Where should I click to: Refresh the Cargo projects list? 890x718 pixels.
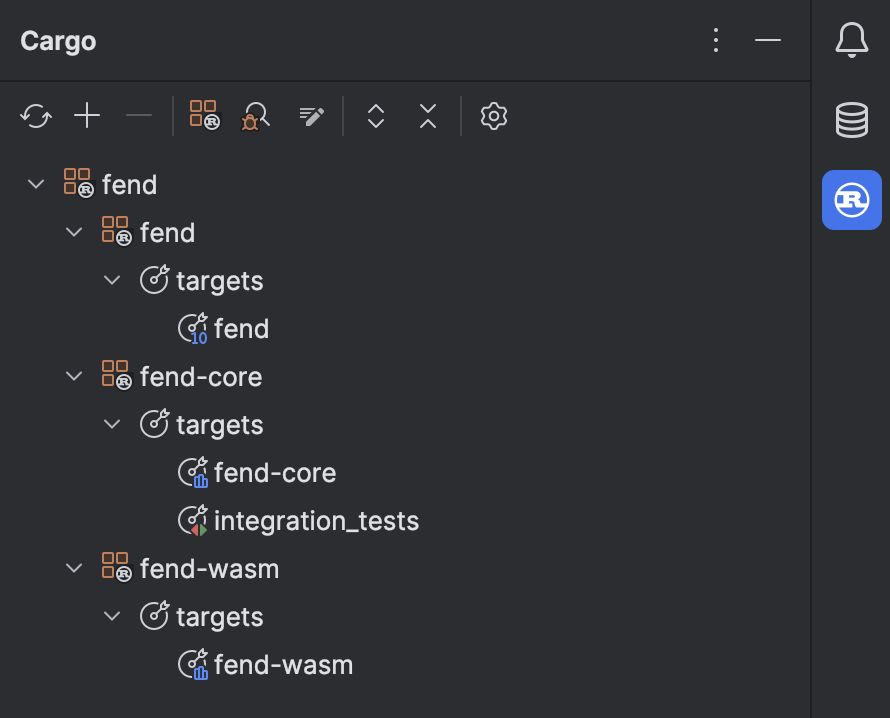tap(36, 115)
